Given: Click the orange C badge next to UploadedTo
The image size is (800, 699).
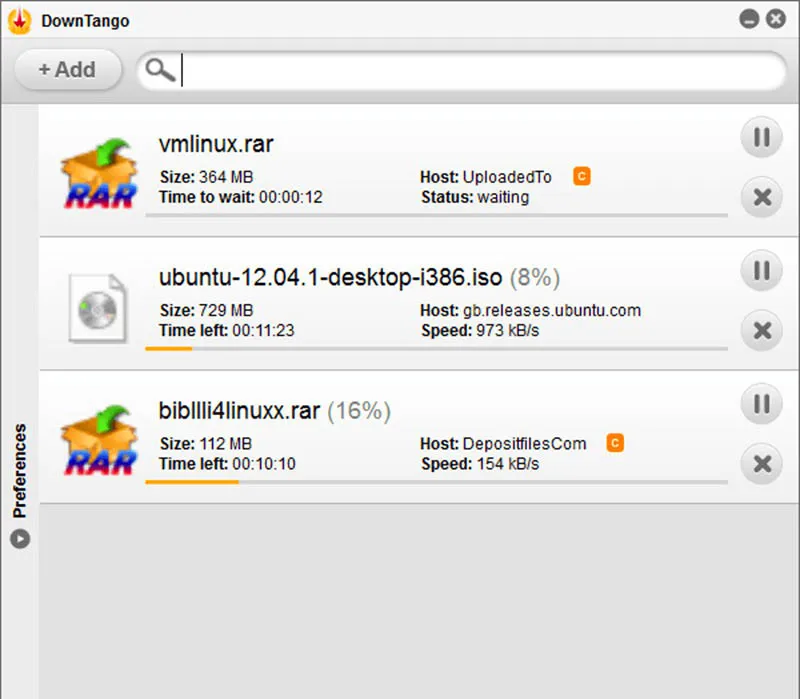Looking at the screenshot, I should point(583,176).
